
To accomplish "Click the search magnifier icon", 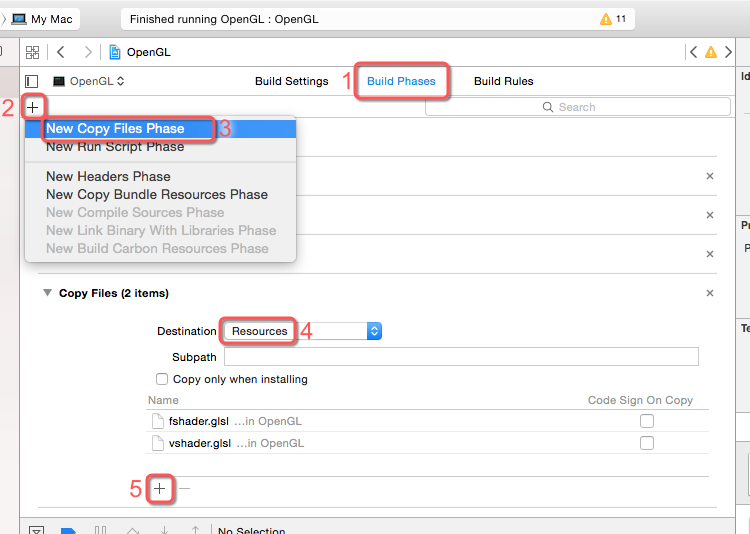I will click(x=548, y=107).
